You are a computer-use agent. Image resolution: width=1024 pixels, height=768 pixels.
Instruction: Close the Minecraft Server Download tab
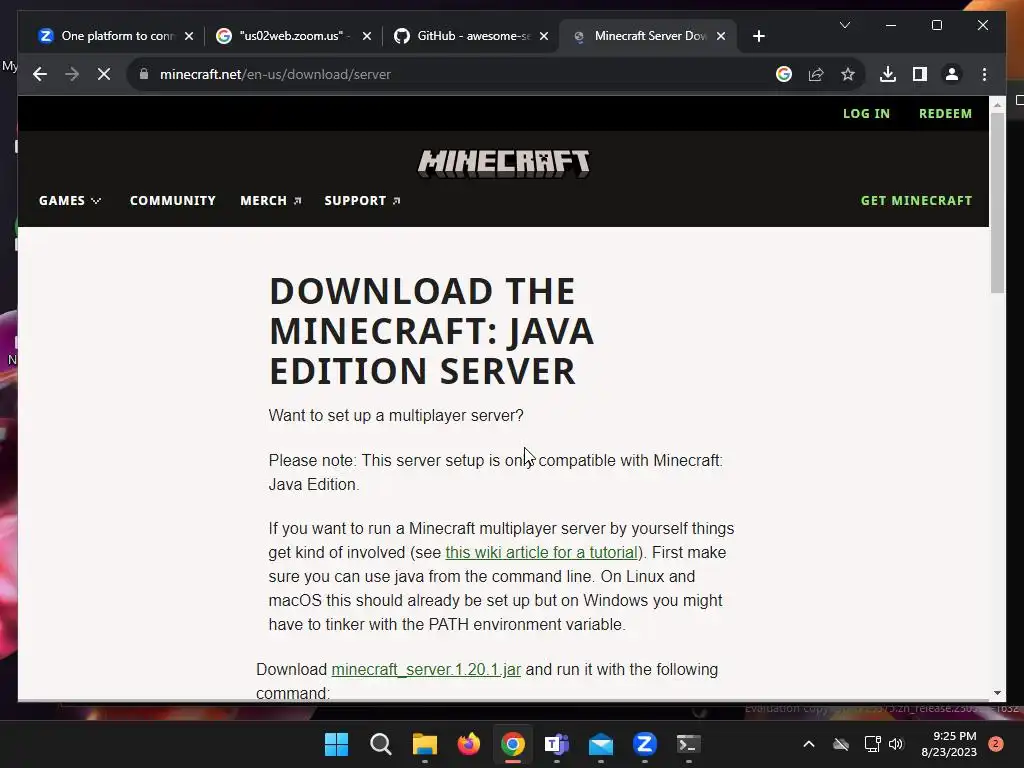pyautogui.click(x=721, y=36)
